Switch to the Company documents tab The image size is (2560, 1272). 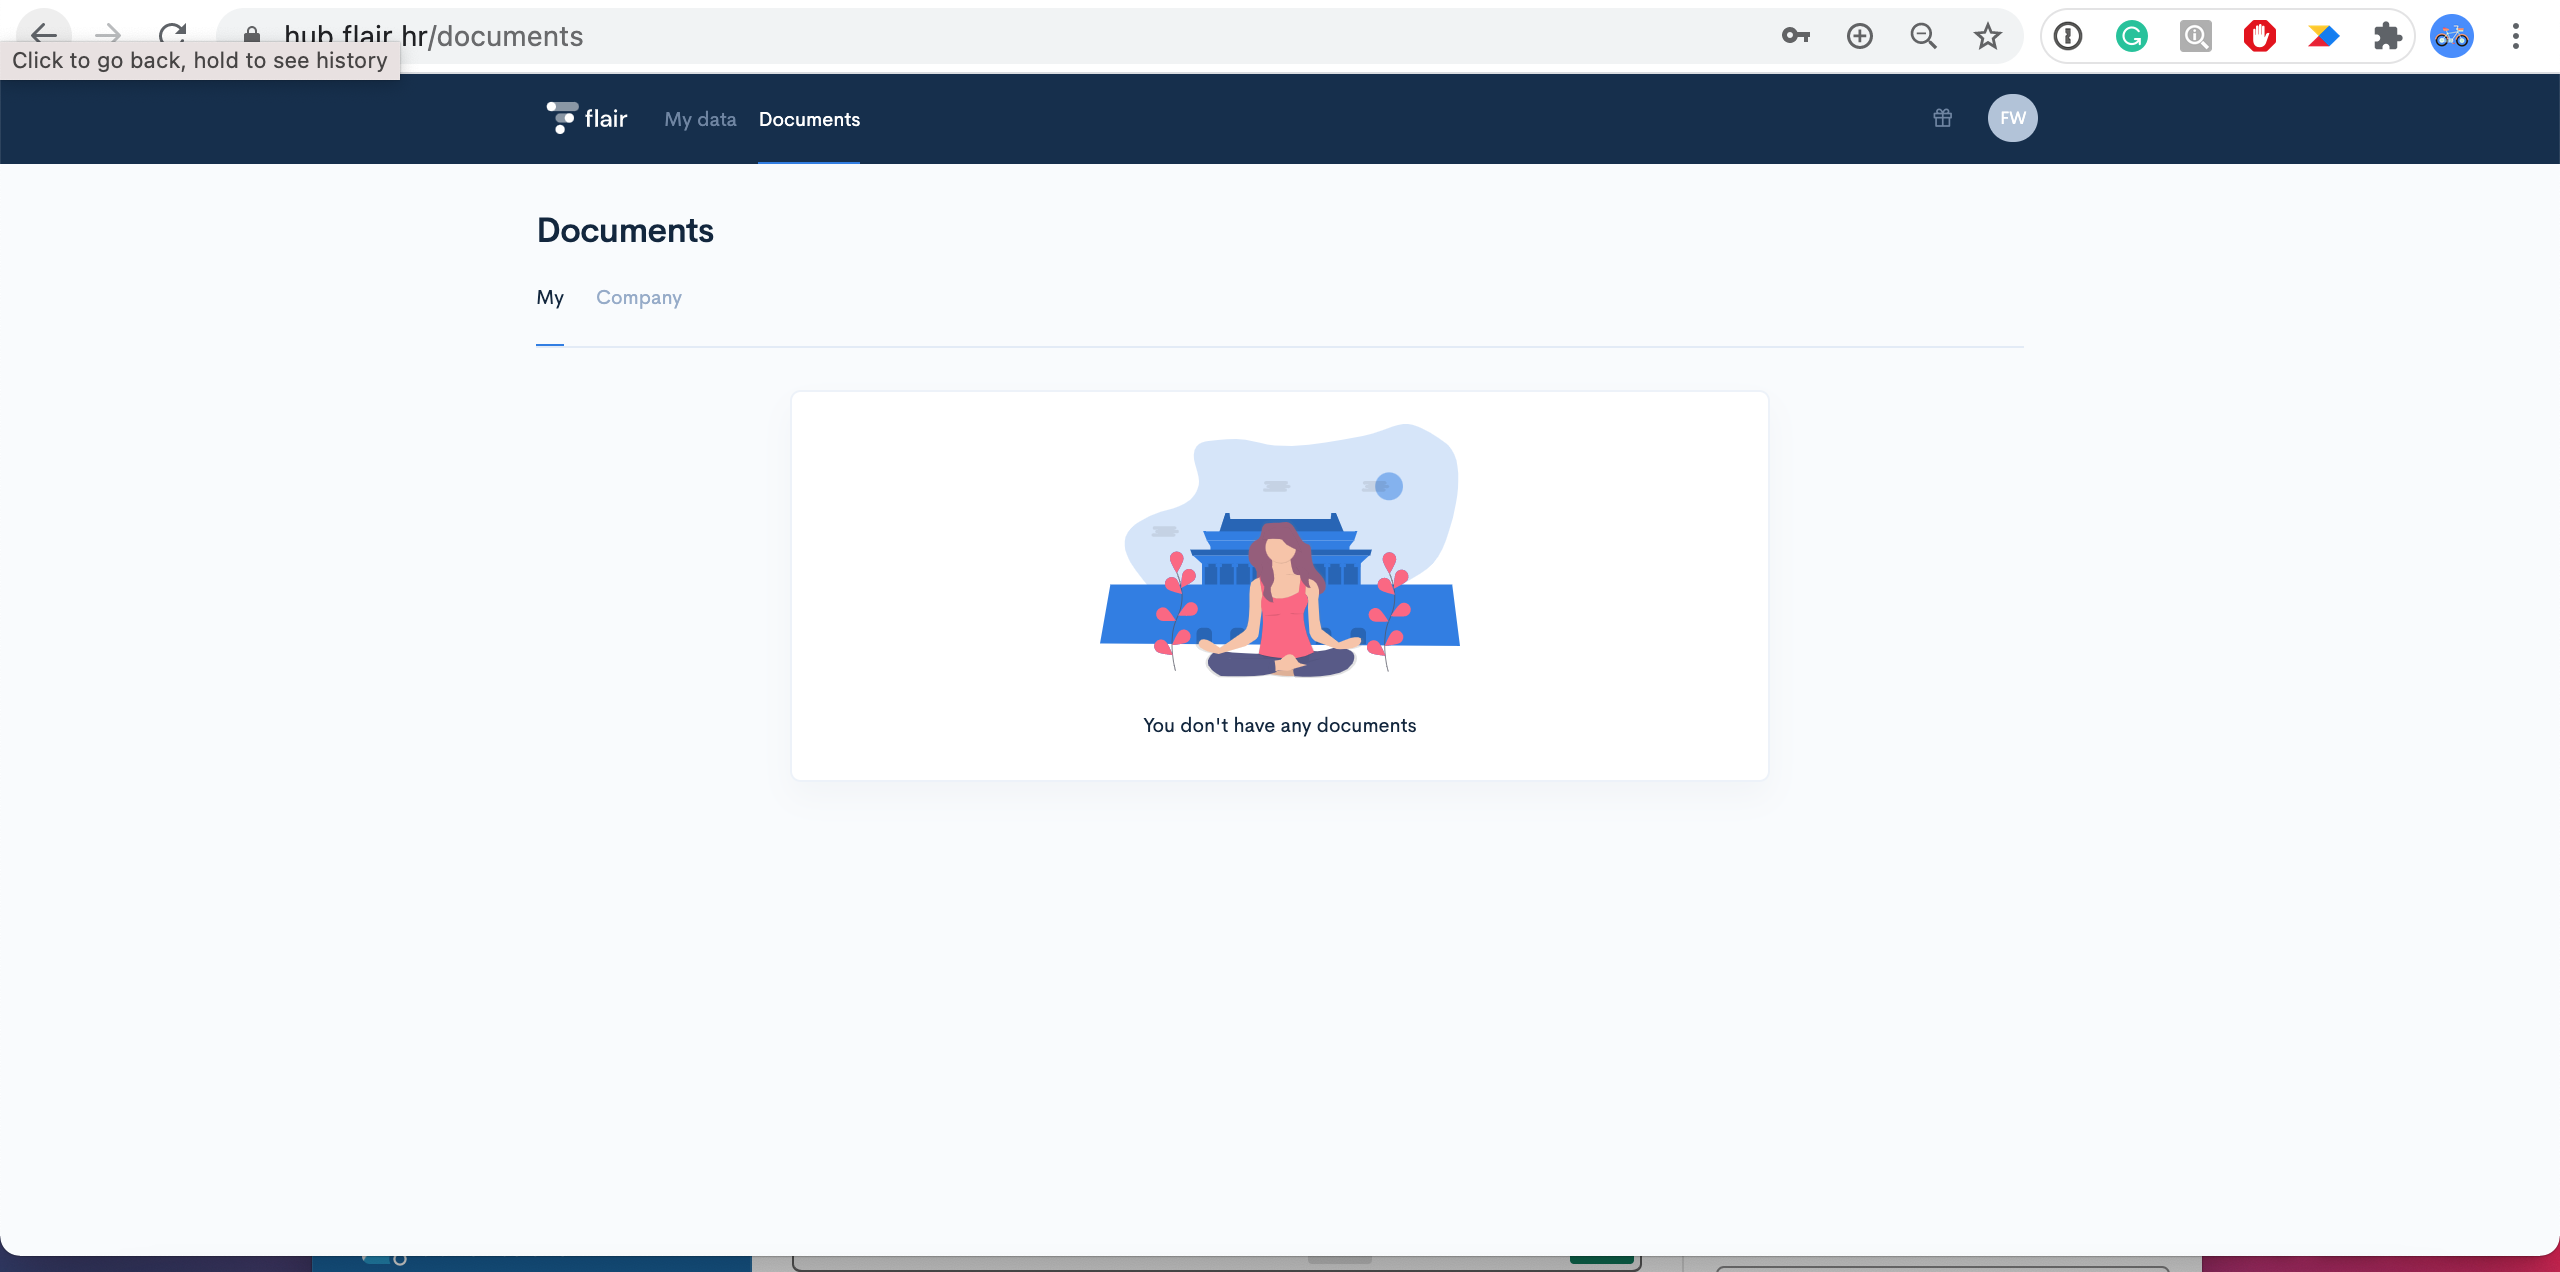(x=638, y=297)
